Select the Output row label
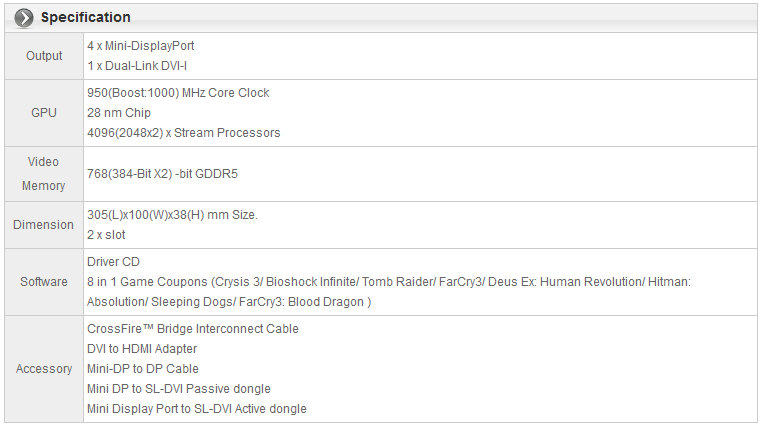Screen dimensions: 761x426 (44, 56)
